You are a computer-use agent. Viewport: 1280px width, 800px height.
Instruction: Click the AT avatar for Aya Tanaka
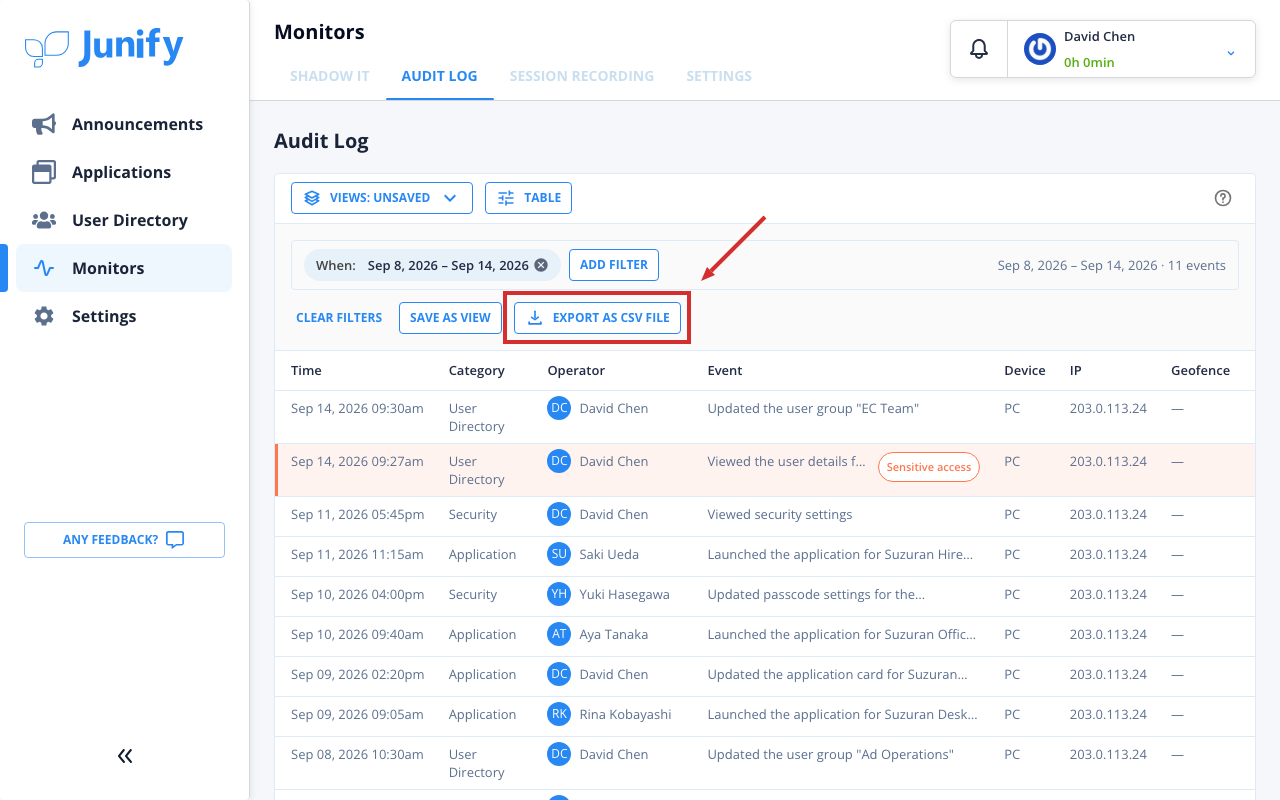click(x=559, y=634)
